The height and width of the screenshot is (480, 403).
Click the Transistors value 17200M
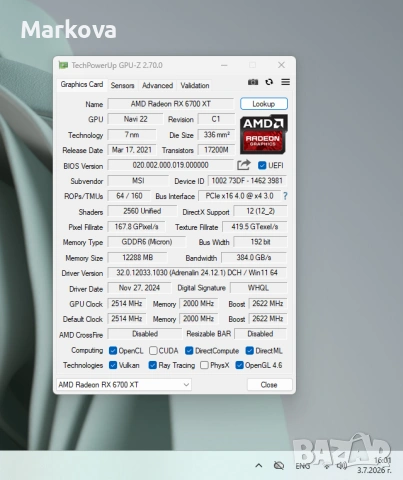coord(216,150)
